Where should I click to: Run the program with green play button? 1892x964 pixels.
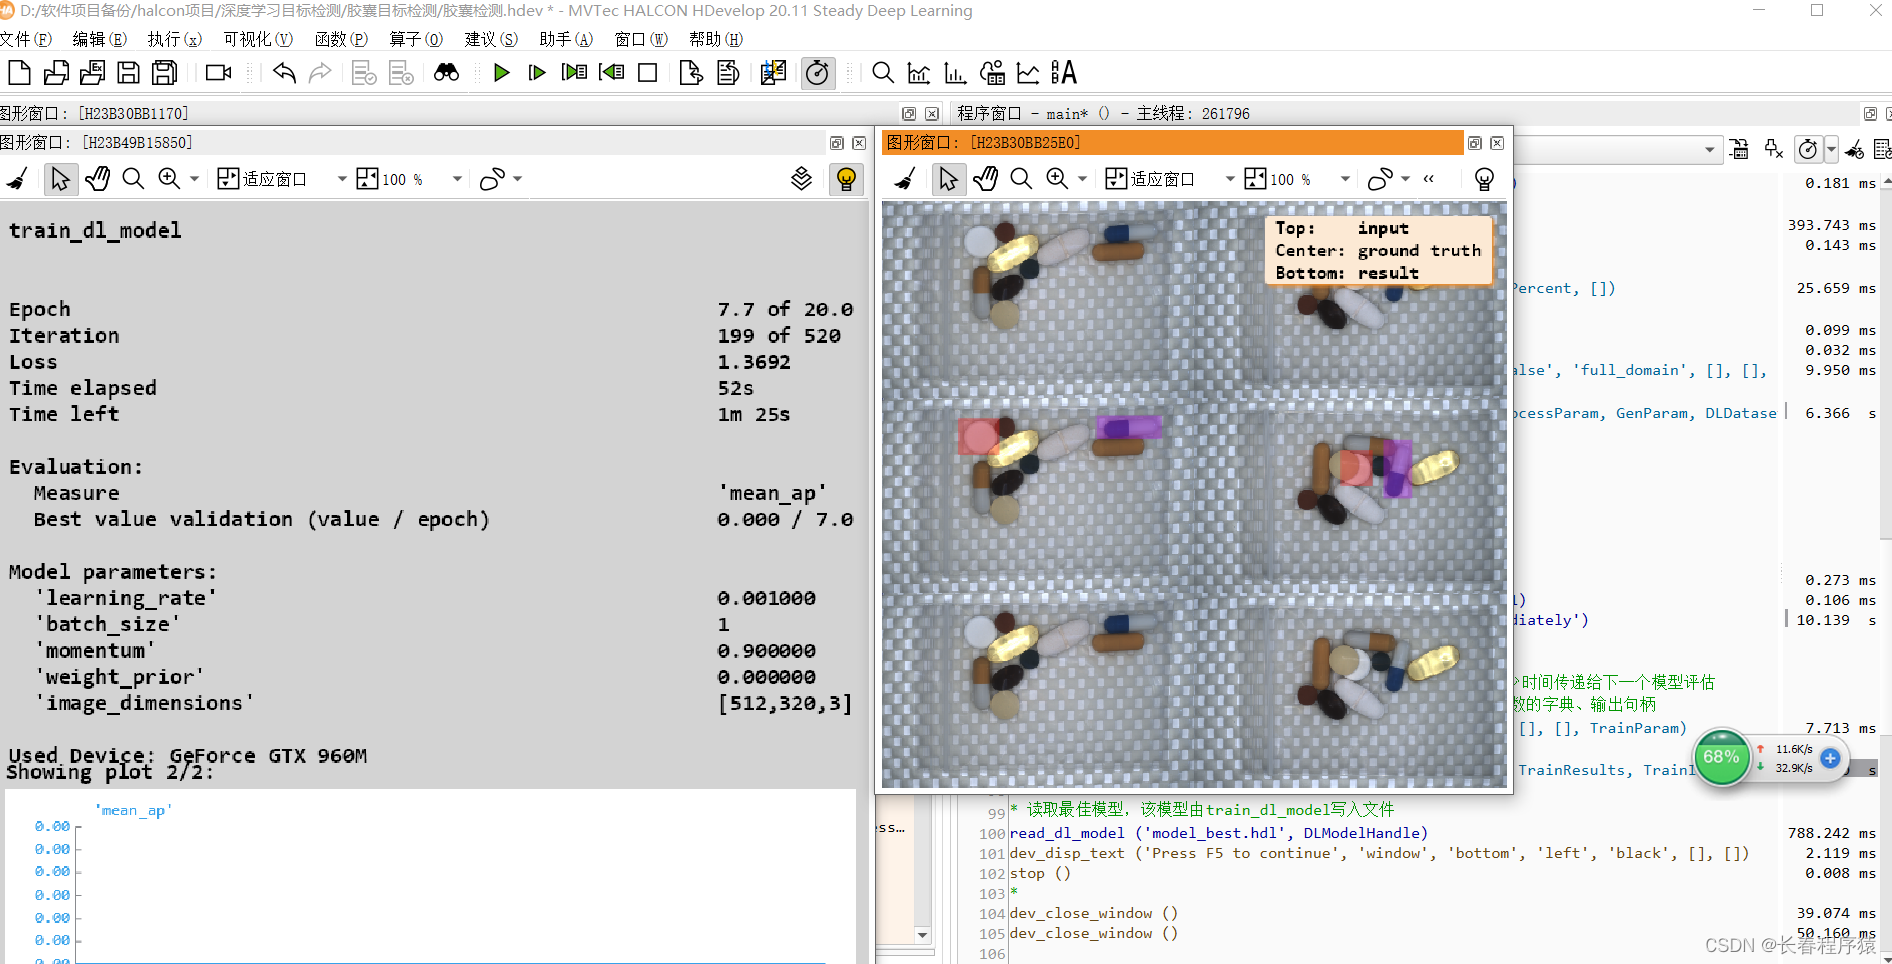click(501, 73)
